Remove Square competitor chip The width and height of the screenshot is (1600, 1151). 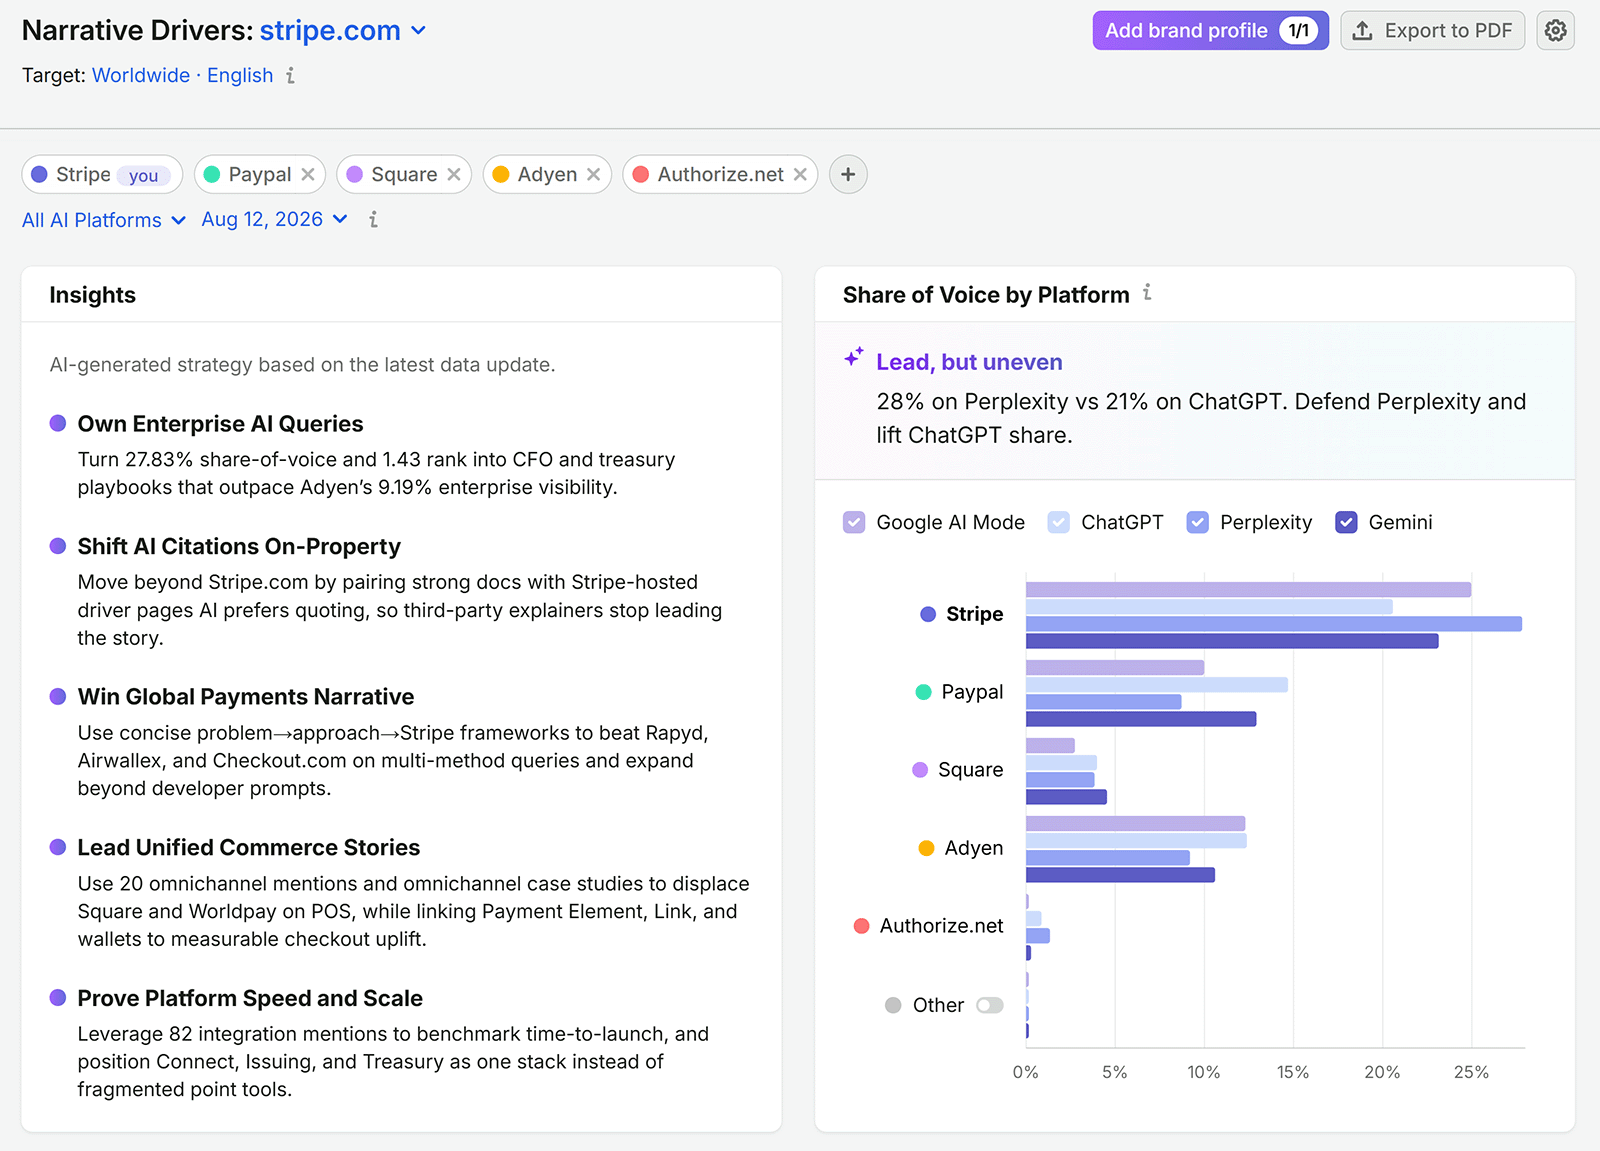click(454, 174)
